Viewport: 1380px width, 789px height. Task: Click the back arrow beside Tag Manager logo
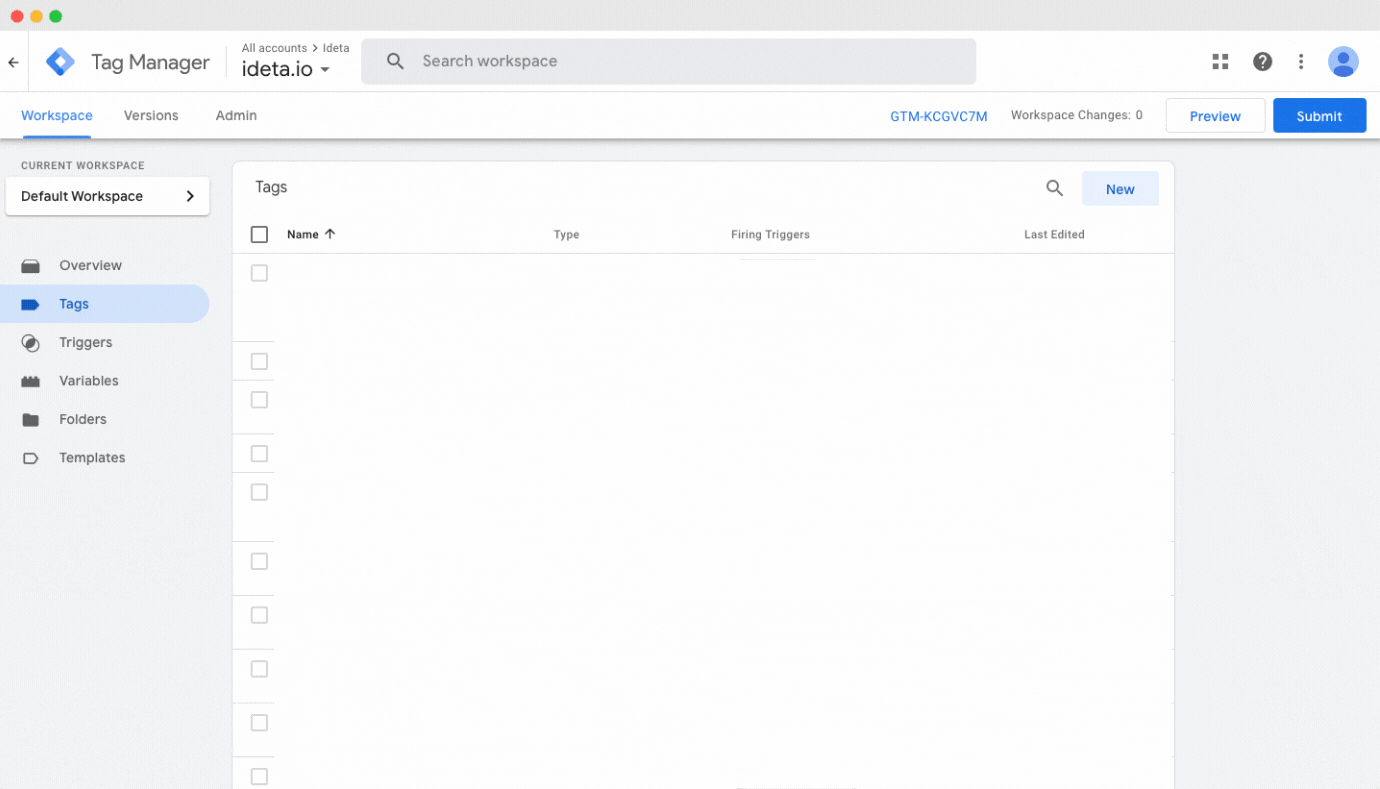[x=13, y=62]
